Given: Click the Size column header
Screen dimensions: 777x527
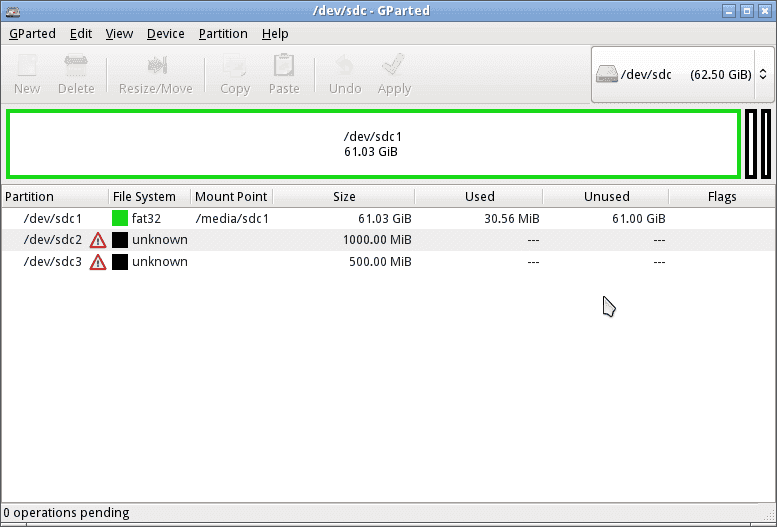Looking at the screenshot, I should tap(344, 197).
